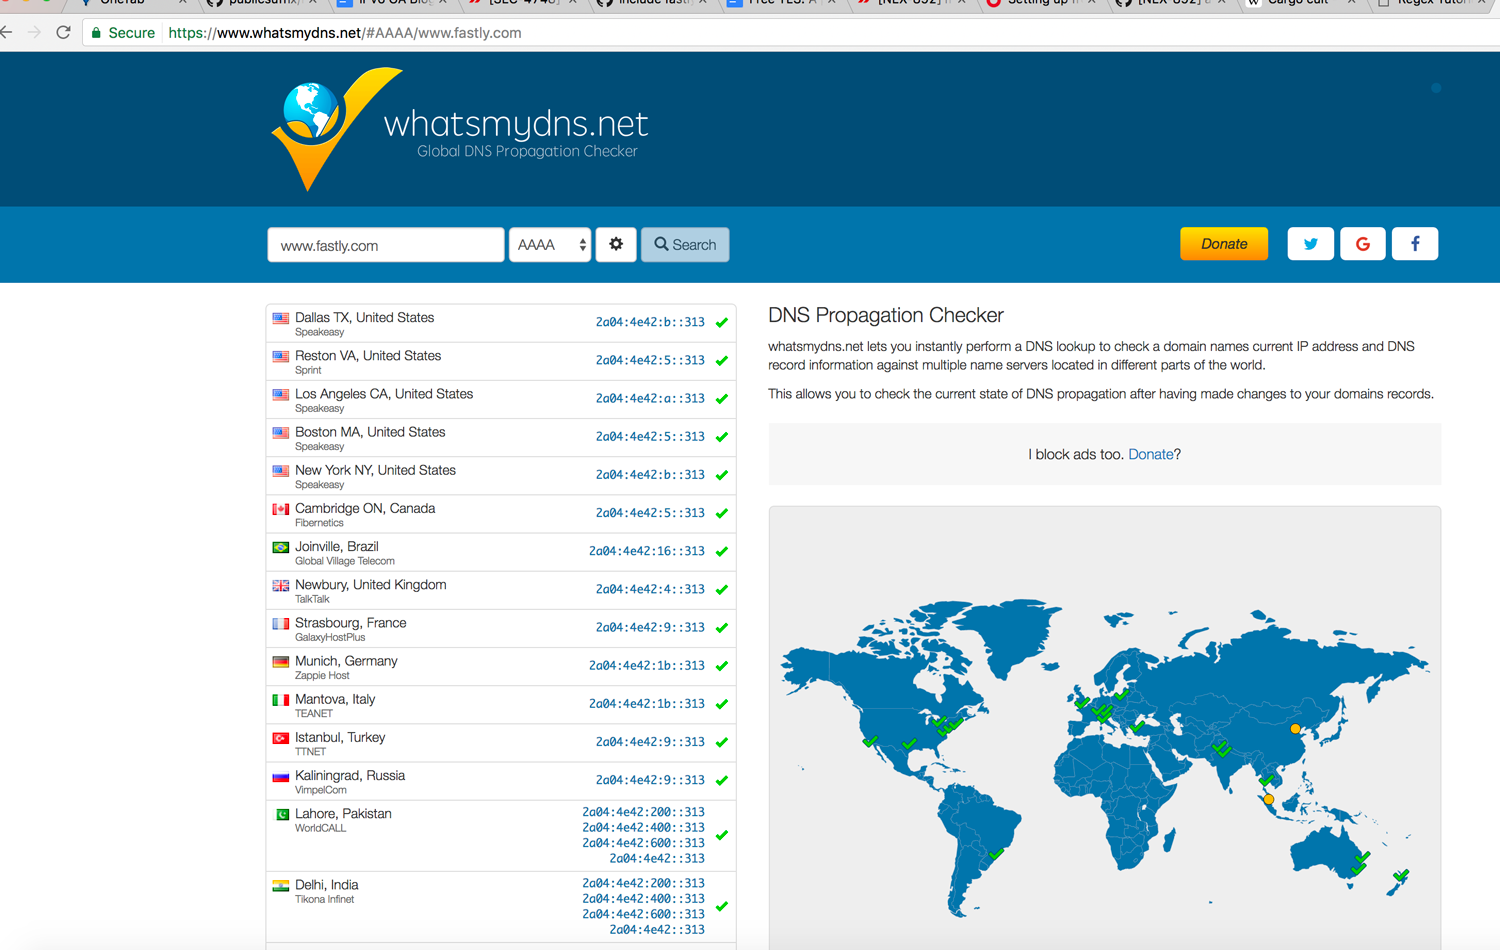Click Munich IP 2a04:4e42:1b::313
This screenshot has width=1500, height=950.
[x=647, y=665]
